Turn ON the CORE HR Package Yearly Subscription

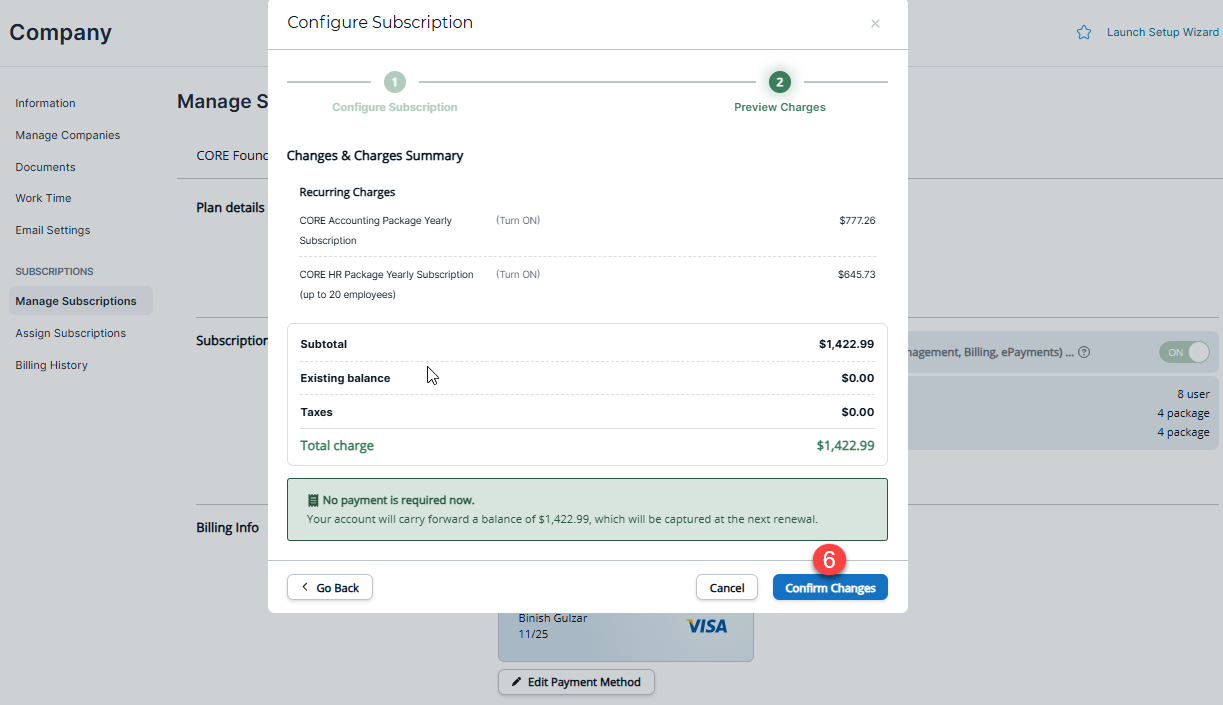(x=517, y=274)
